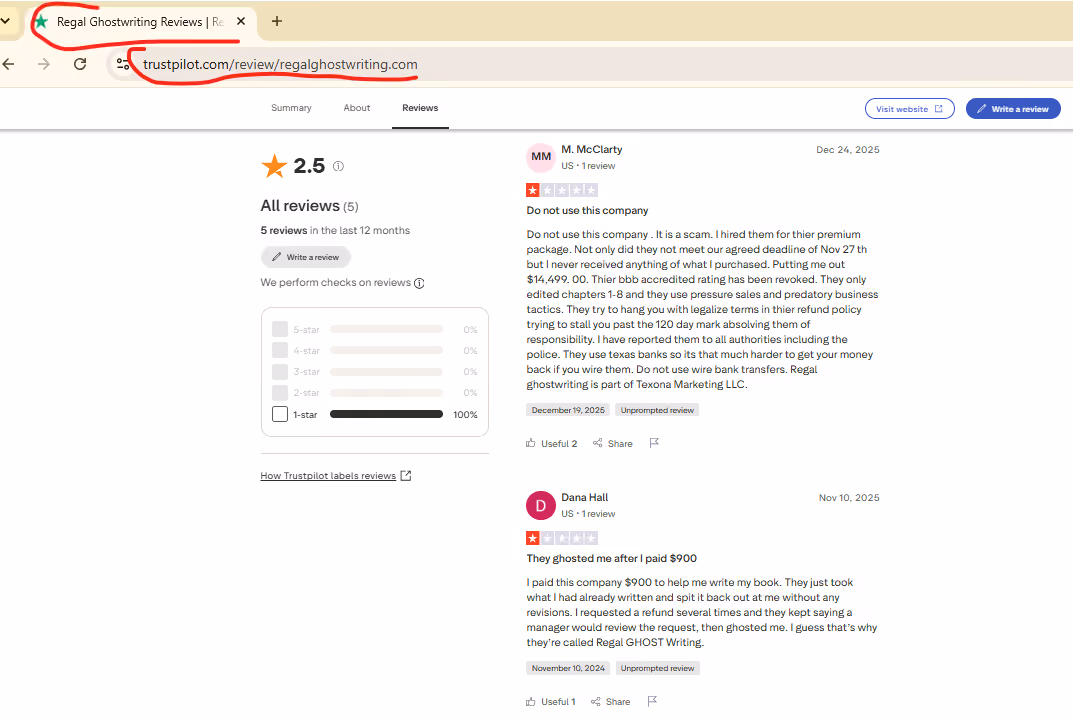This screenshot has height=721, width=1073.
Task: Click the D avatar of Dana Hall
Action: pos(541,506)
